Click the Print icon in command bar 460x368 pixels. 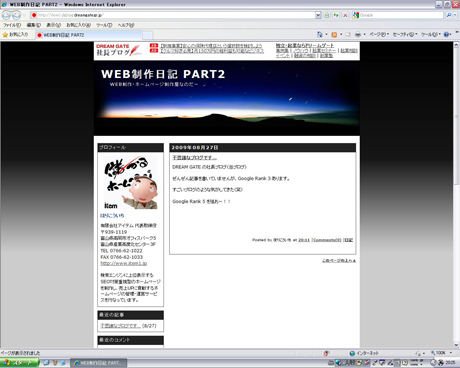click(358, 34)
